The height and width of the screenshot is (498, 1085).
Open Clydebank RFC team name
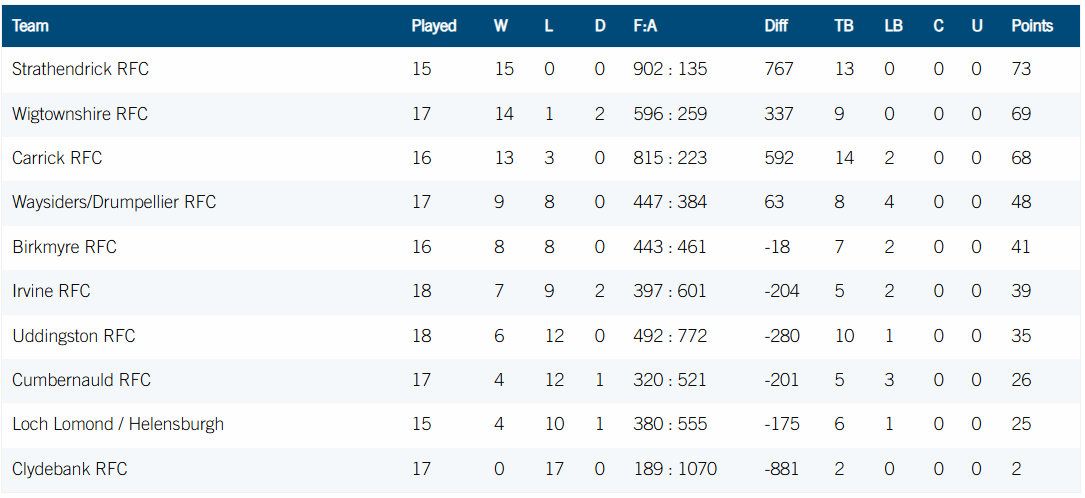(70, 469)
